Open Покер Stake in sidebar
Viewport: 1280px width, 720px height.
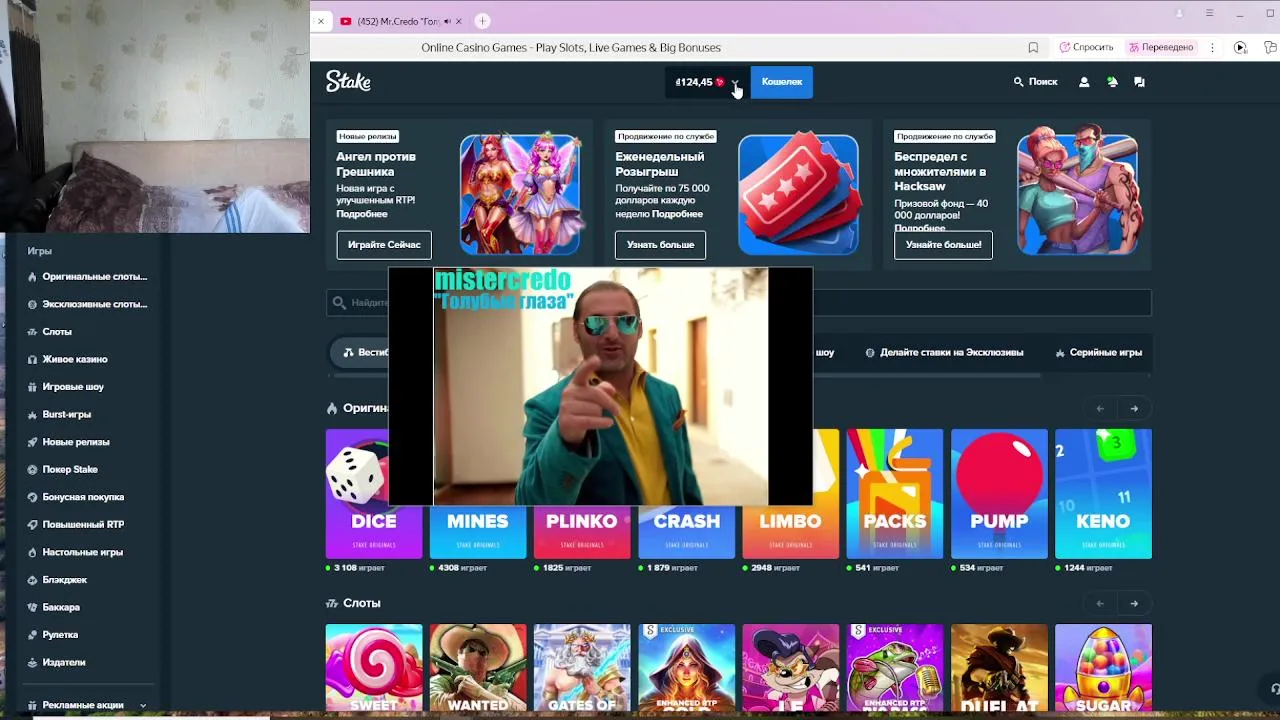coord(62,469)
